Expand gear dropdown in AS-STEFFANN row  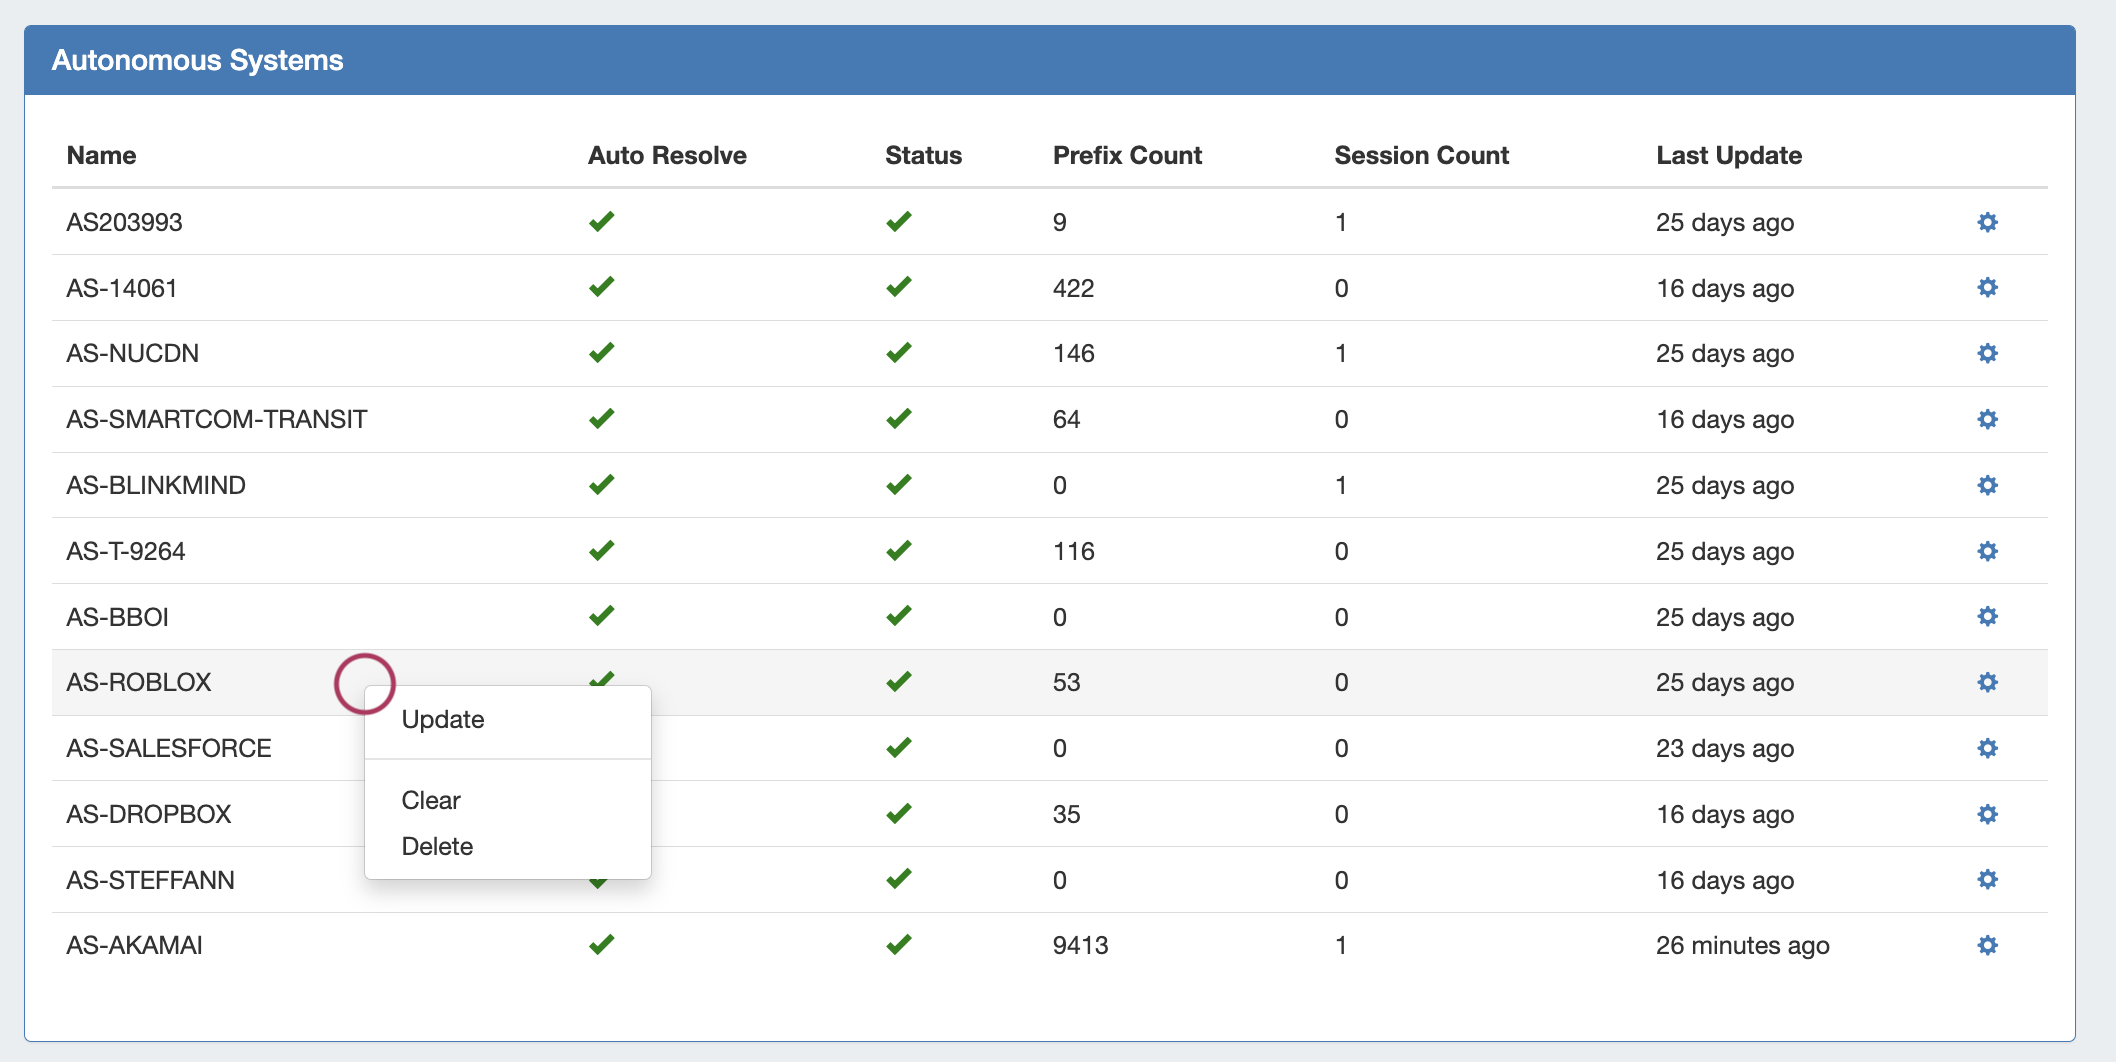click(1987, 880)
